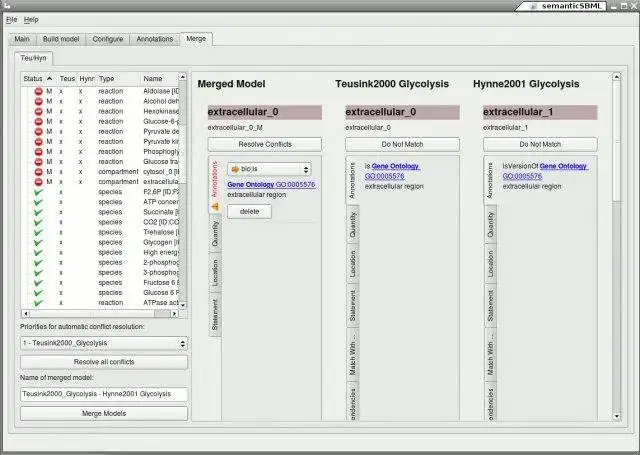Click the merged model name field
Viewport: 640px width, 455px height.
tap(104, 394)
